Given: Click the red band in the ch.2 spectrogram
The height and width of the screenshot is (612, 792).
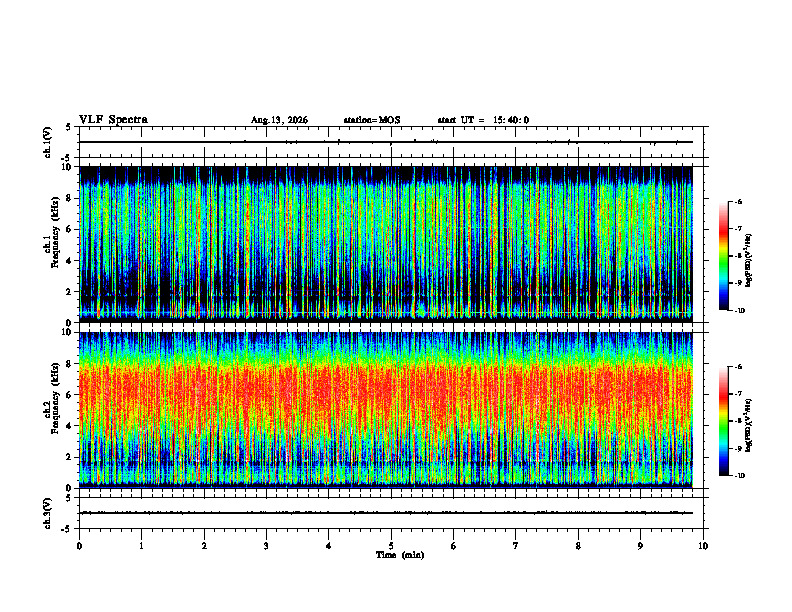Looking at the screenshot, I should 386,391.
